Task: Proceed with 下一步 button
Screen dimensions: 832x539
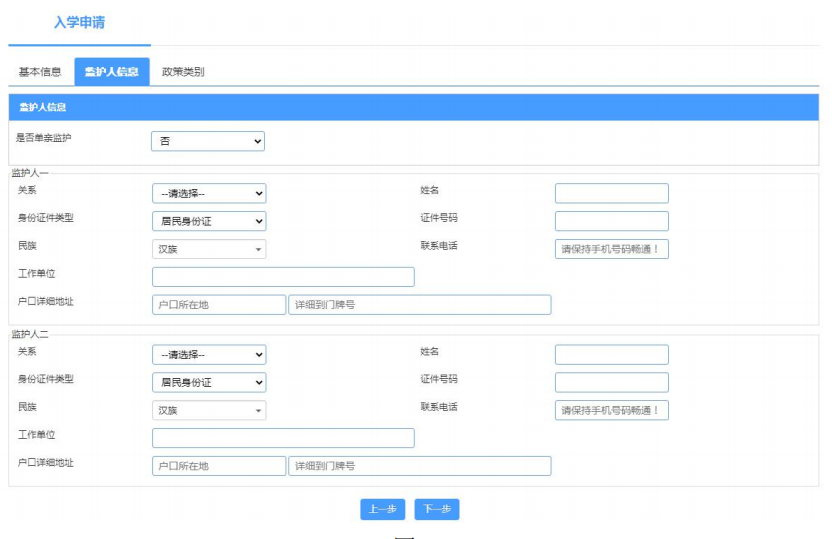Action: 437,509
